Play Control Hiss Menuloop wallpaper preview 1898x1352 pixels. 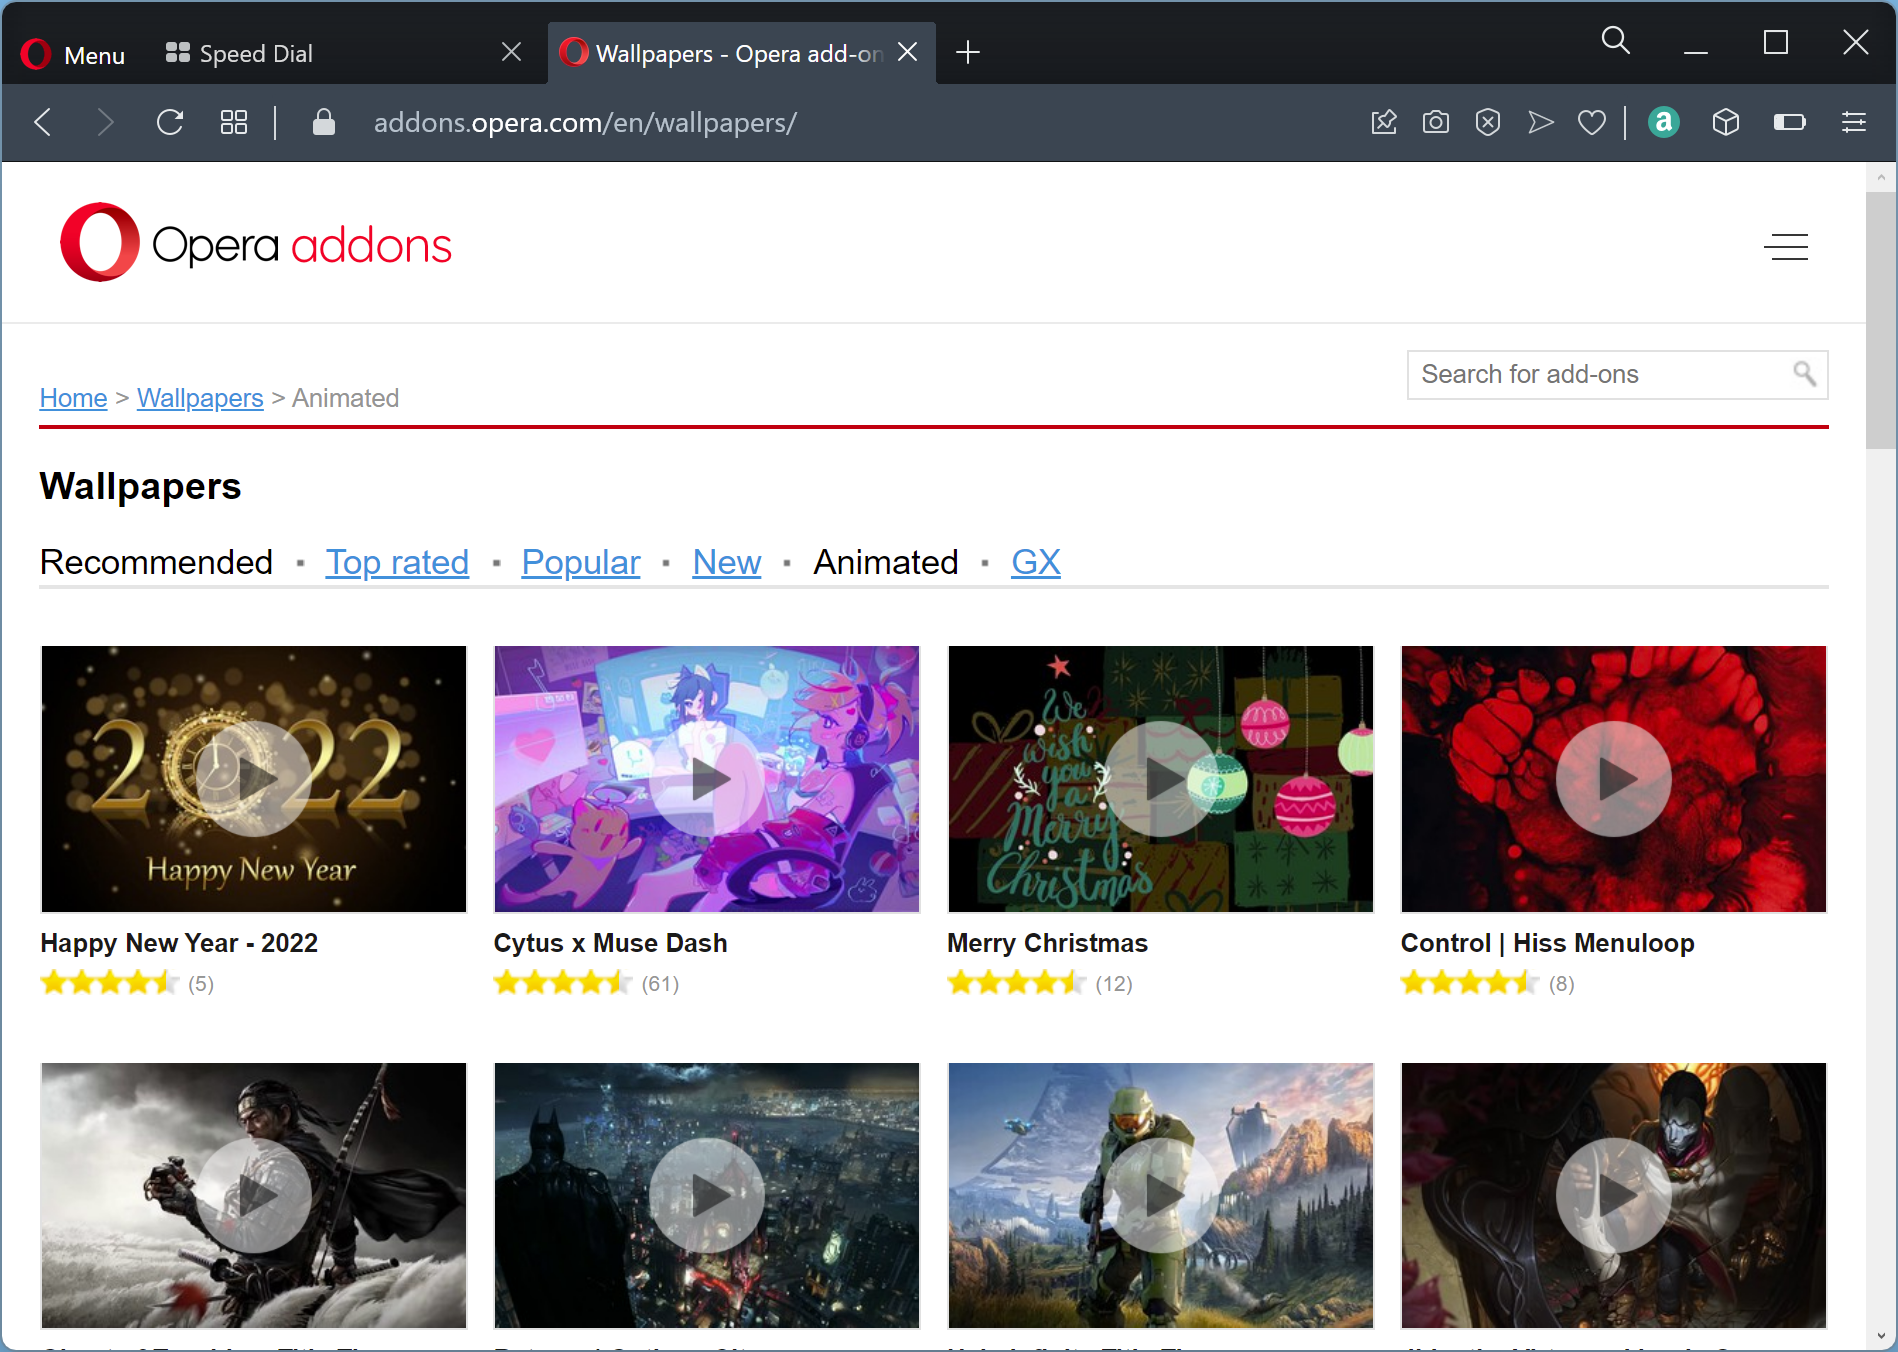(1614, 779)
